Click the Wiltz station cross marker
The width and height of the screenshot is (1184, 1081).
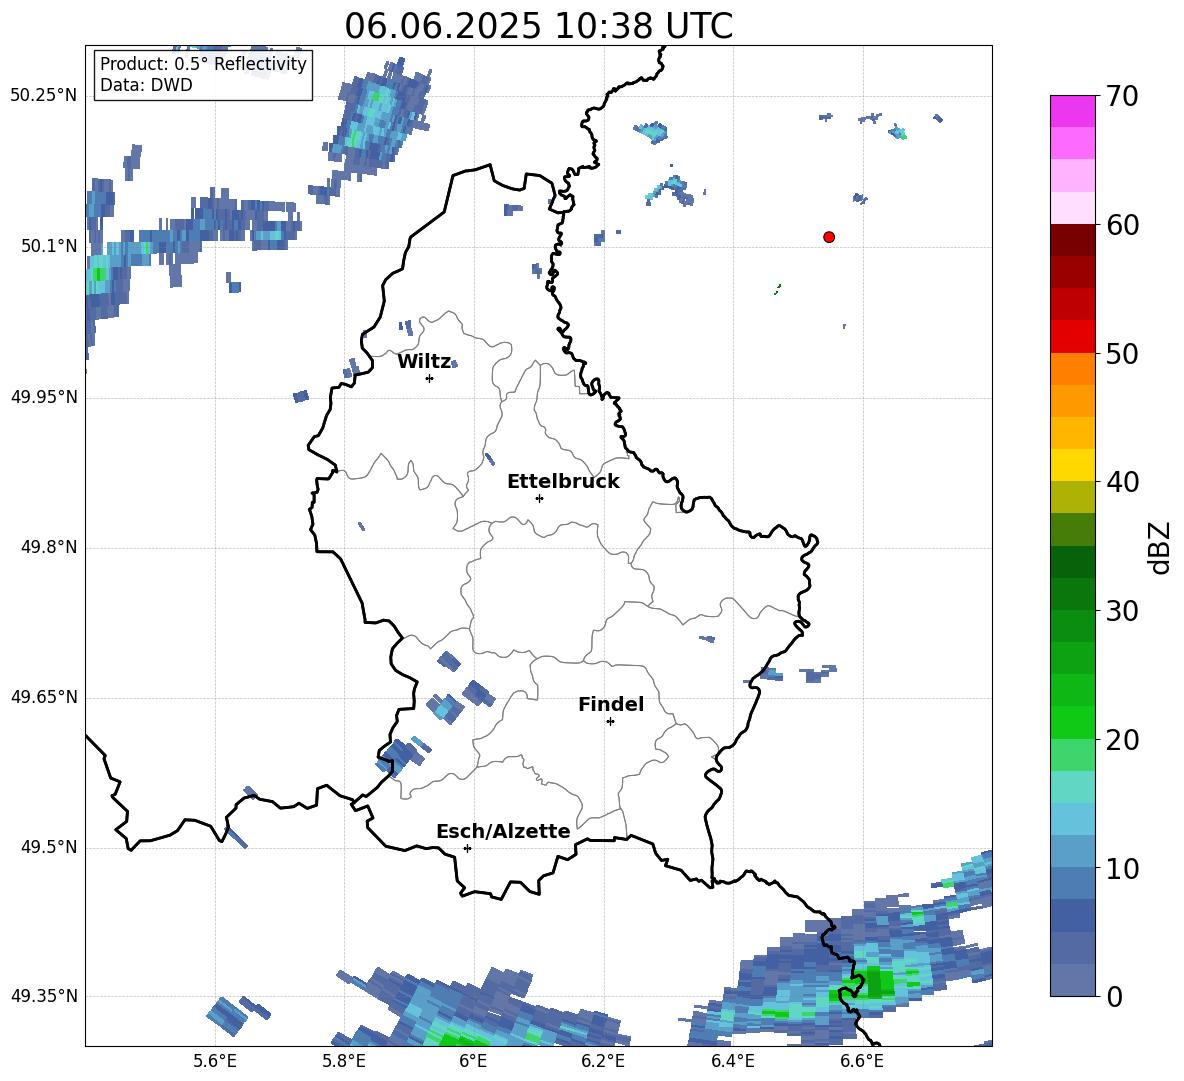click(x=430, y=378)
